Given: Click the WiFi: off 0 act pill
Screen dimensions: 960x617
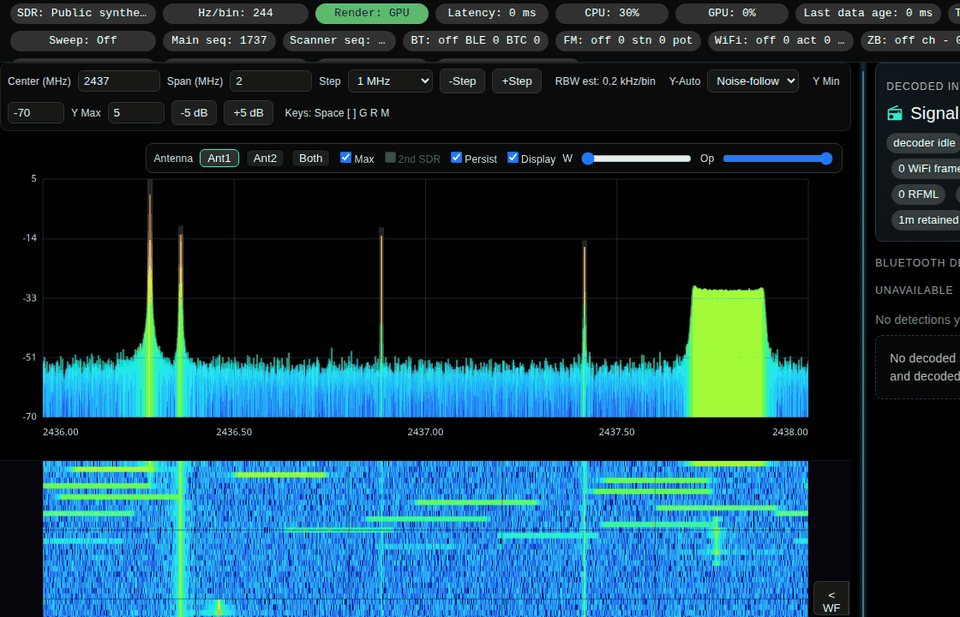Looking at the screenshot, I should pyautogui.click(x=780, y=40).
